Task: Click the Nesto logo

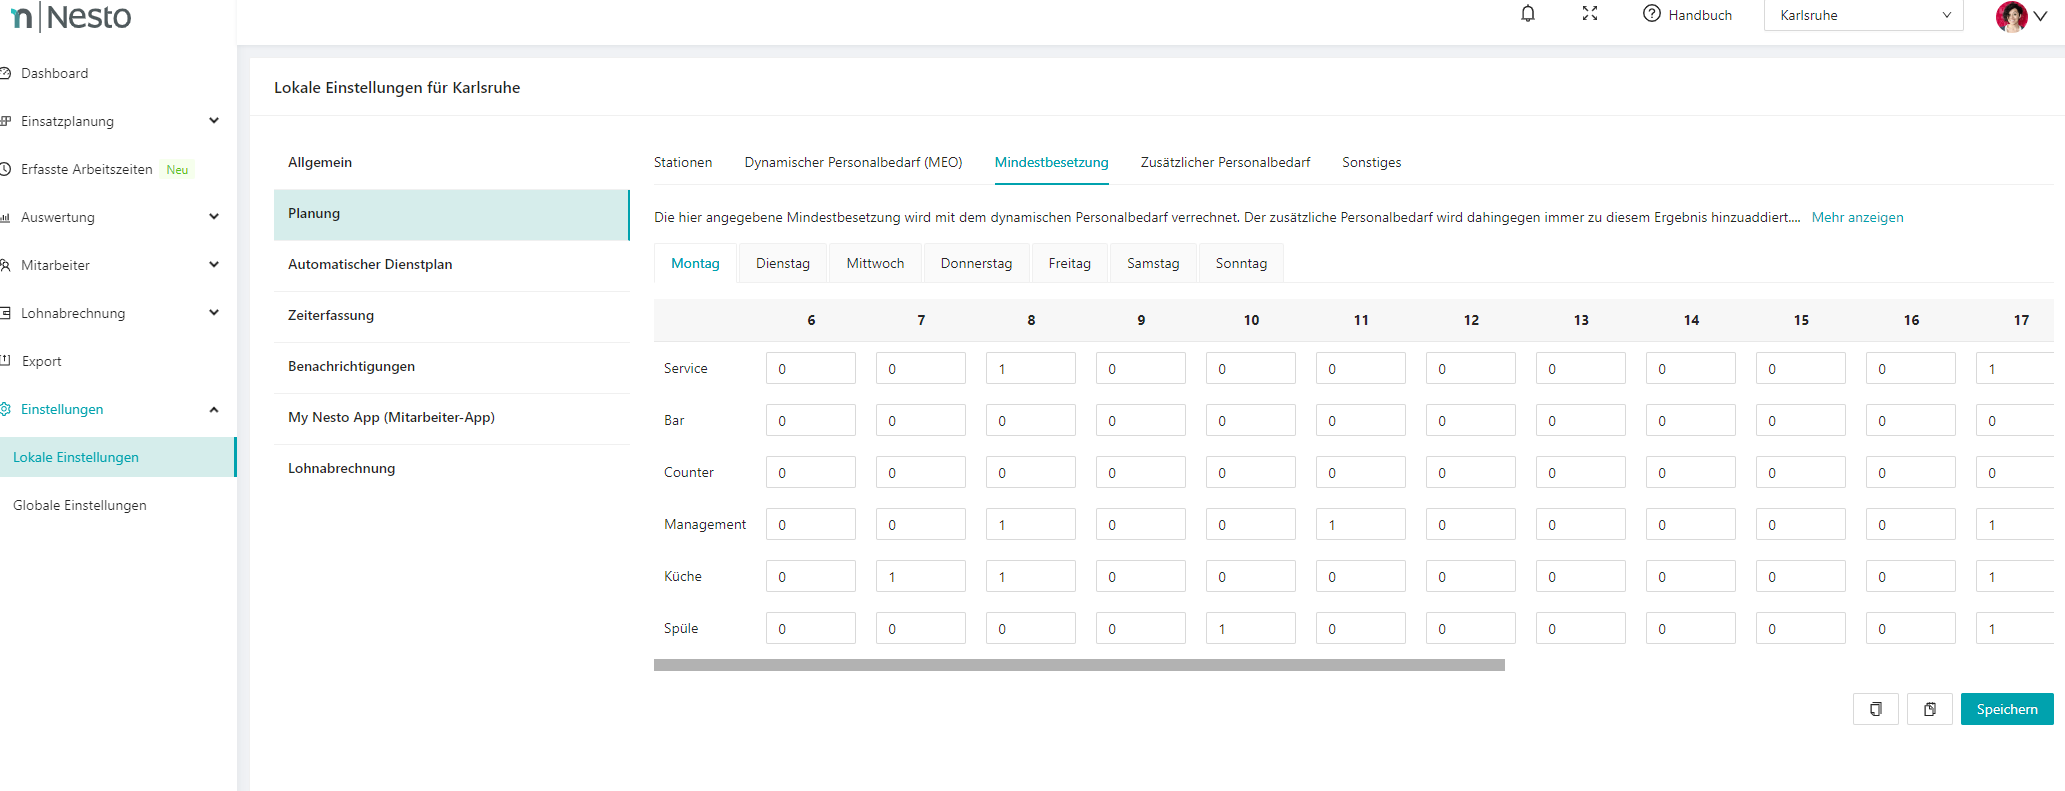Action: 70,17
